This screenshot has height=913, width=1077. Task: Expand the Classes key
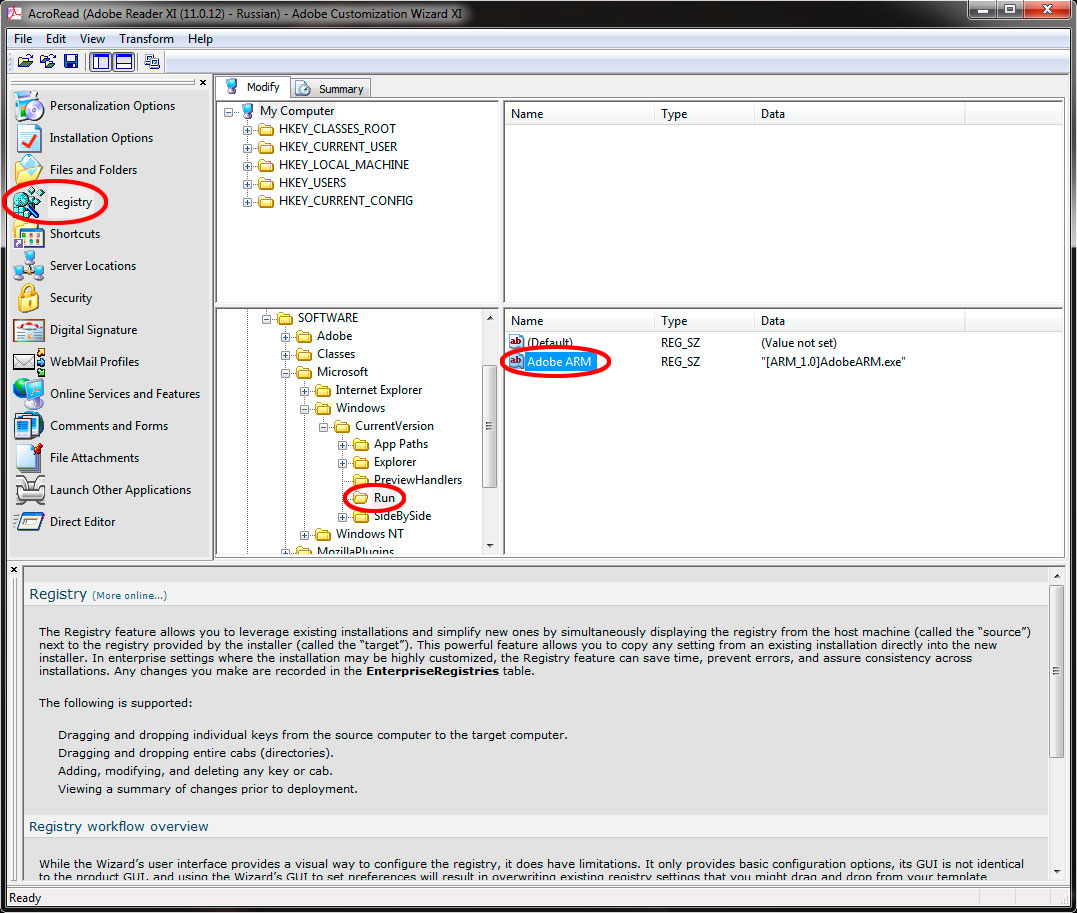(285, 355)
